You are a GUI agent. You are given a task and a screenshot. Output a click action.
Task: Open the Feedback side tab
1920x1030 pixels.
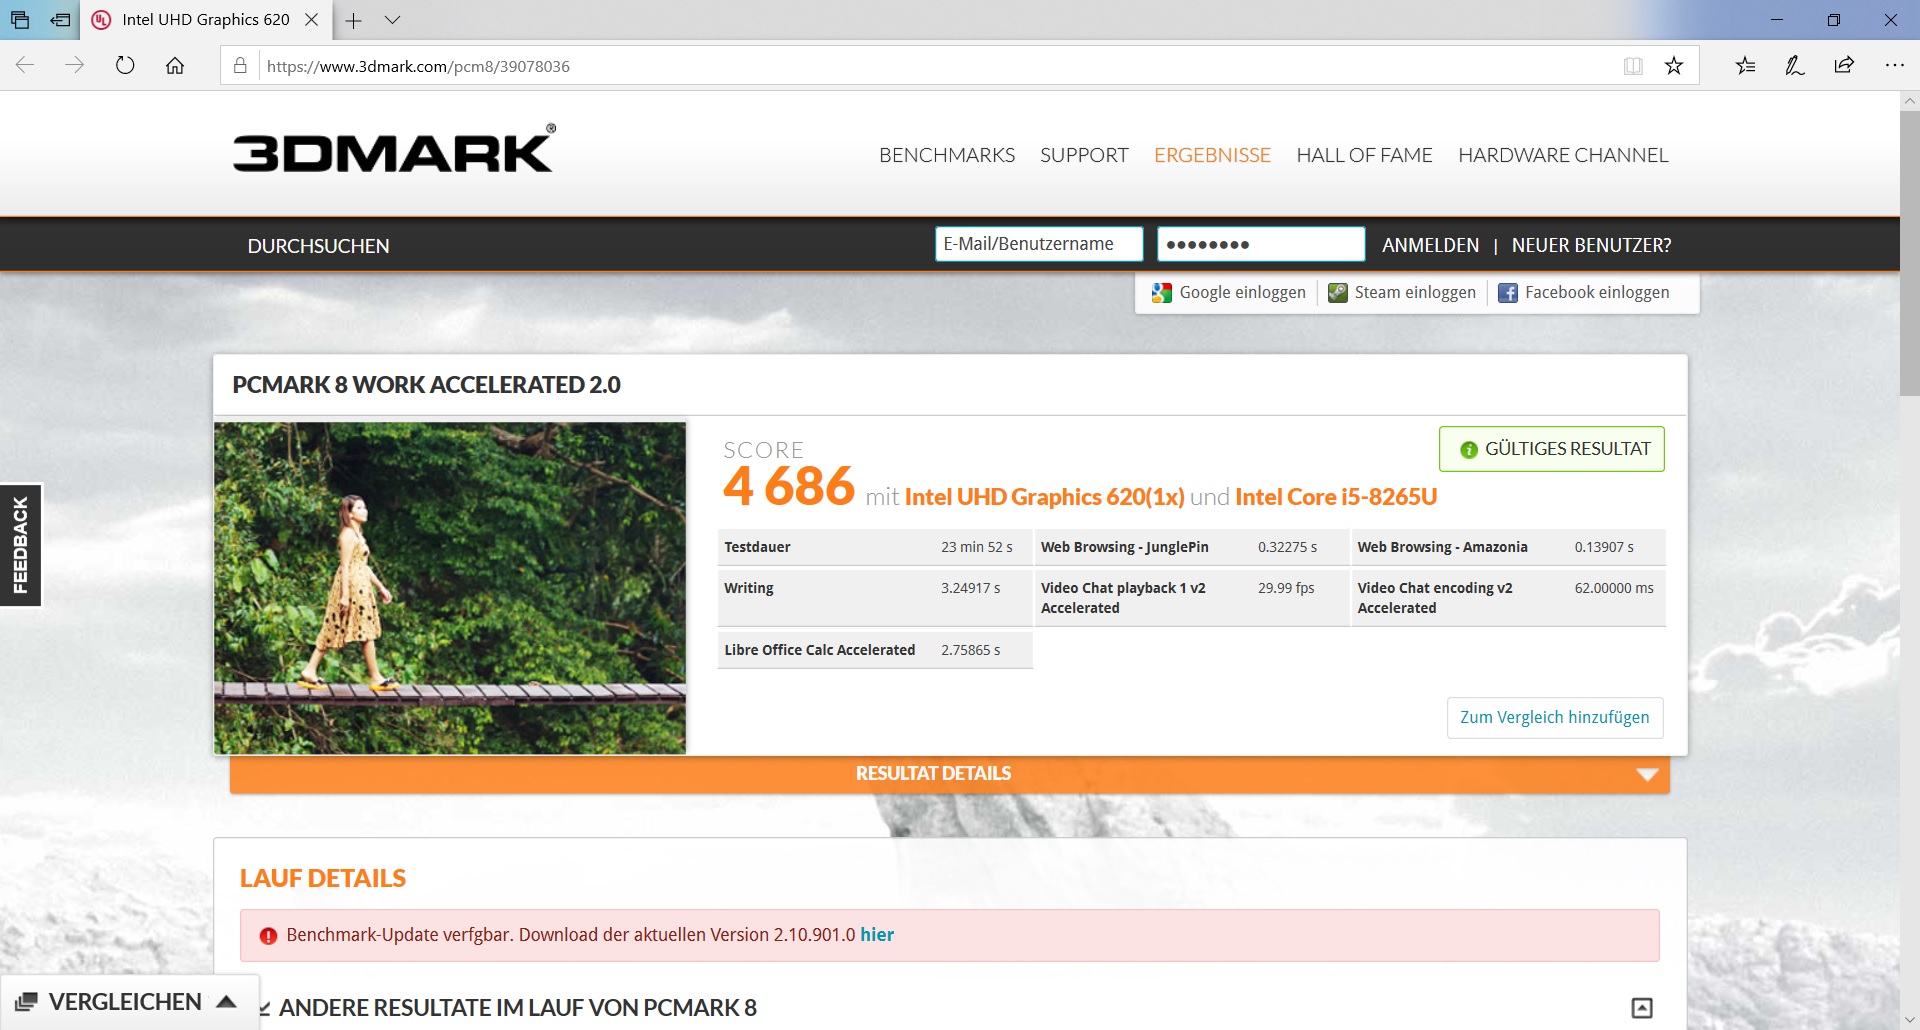[21, 545]
